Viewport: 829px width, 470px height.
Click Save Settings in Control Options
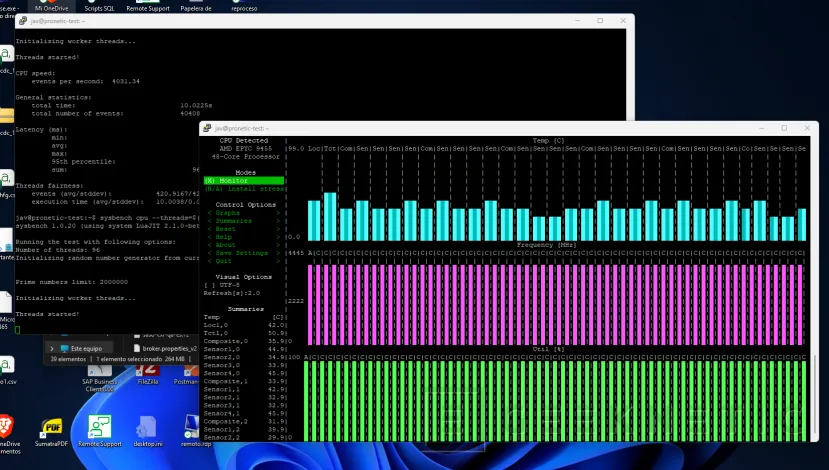click(244, 253)
